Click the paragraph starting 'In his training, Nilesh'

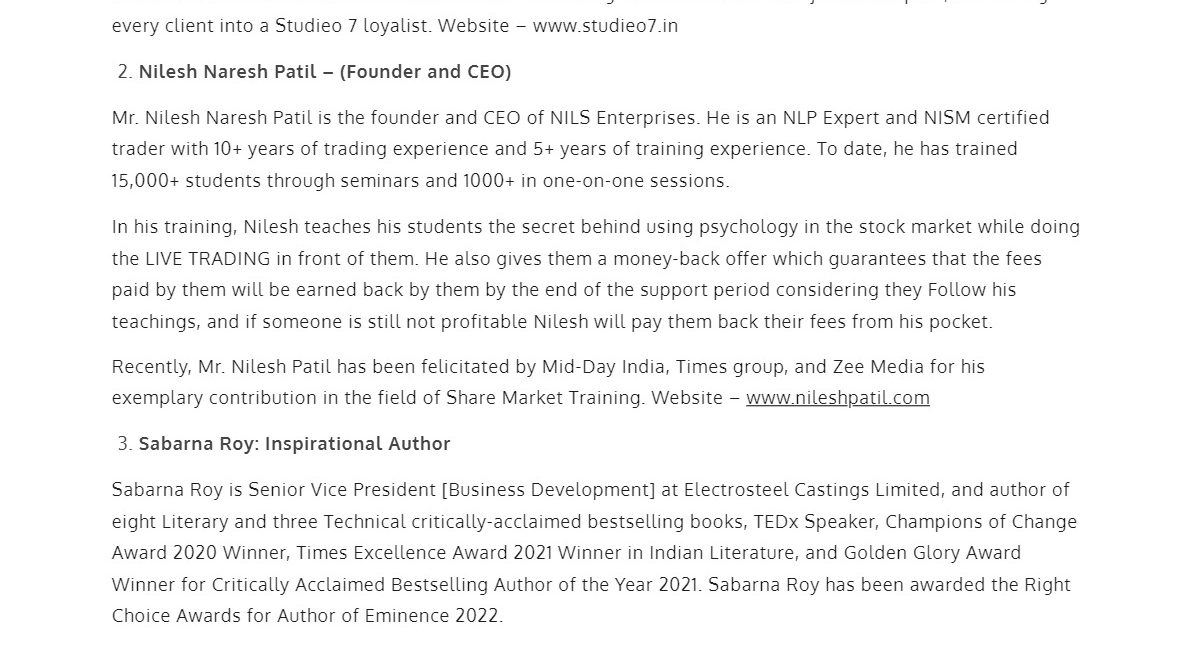click(596, 274)
